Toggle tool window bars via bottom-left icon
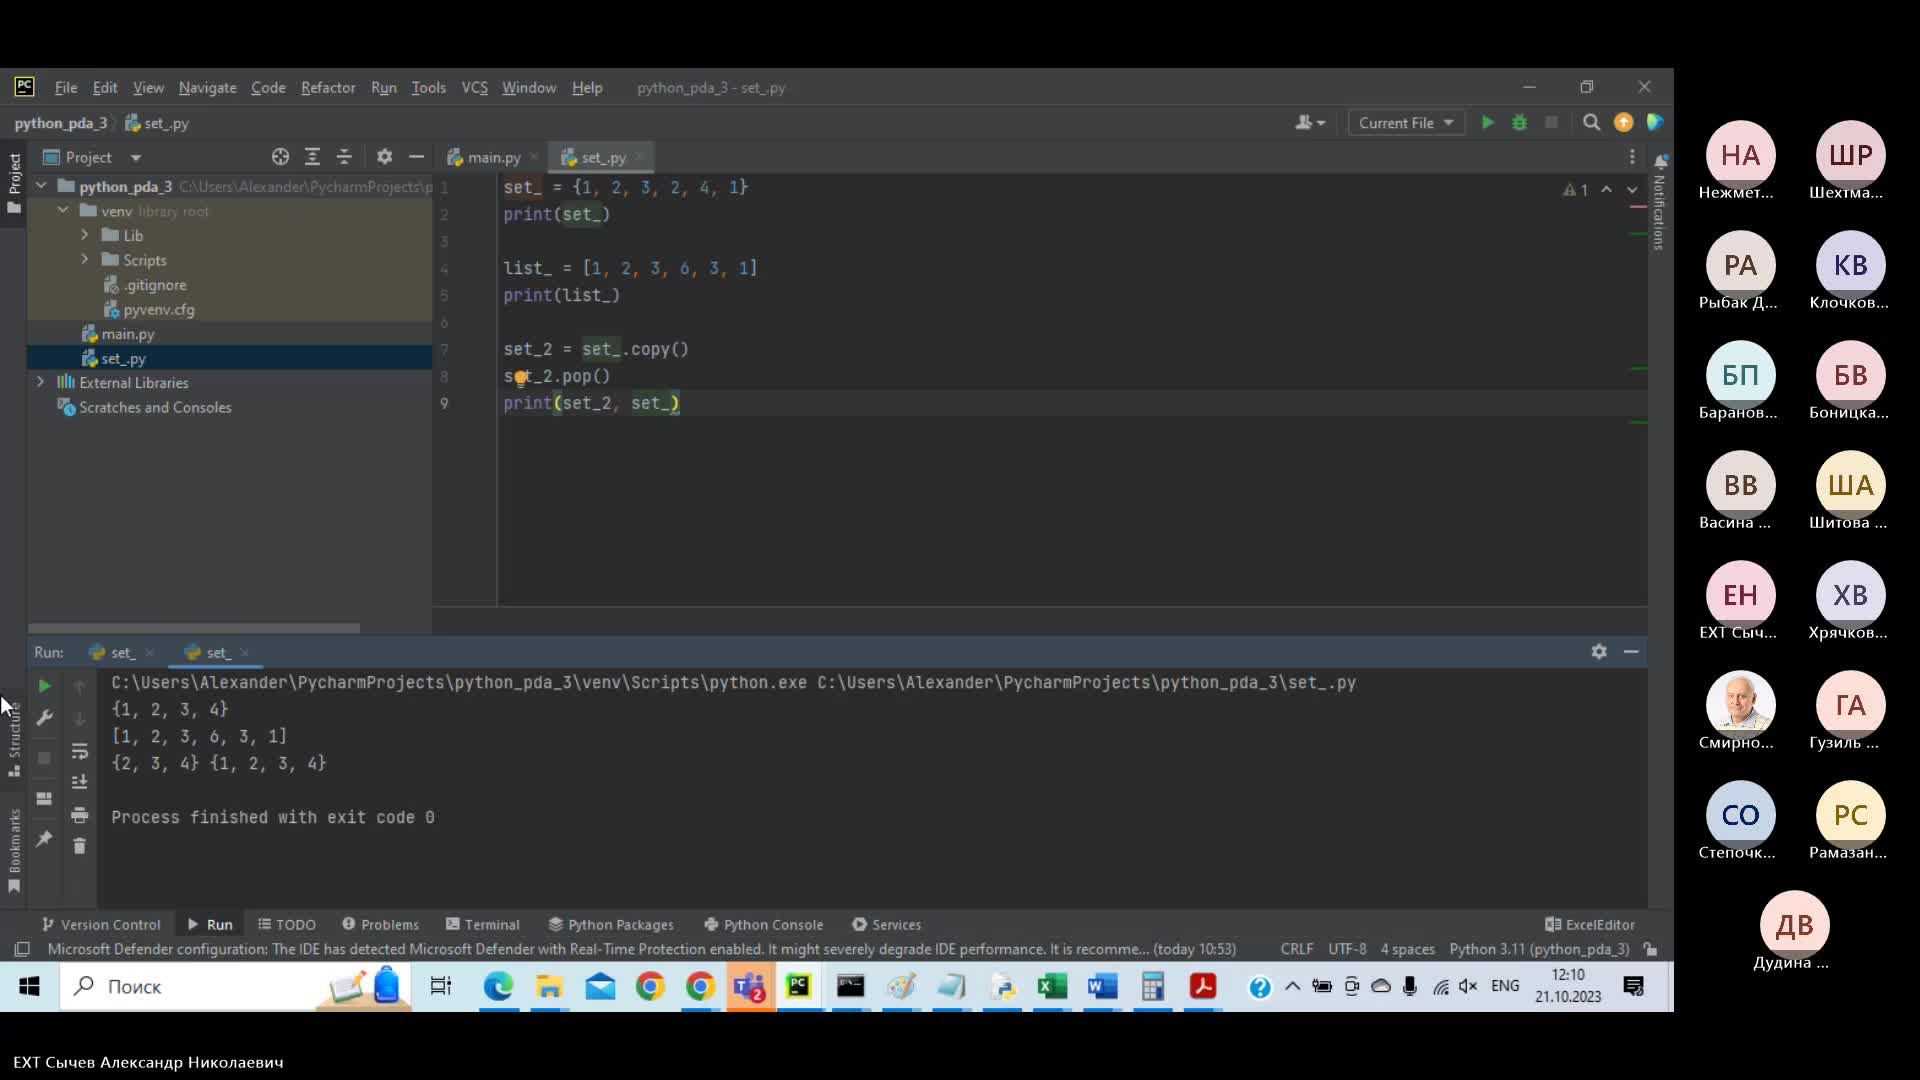The height and width of the screenshot is (1080, 1920). (22, 949)
